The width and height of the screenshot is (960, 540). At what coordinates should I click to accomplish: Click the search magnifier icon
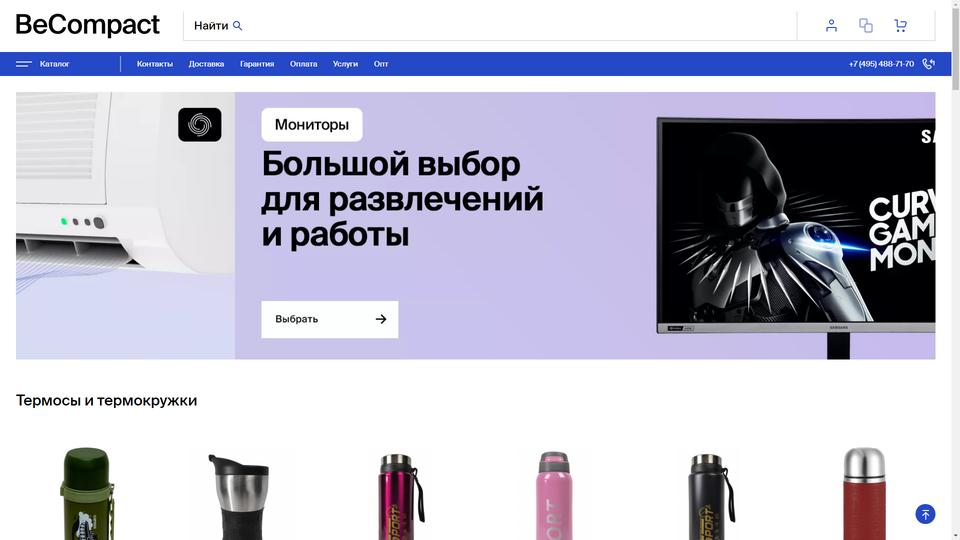click(238, 26)
